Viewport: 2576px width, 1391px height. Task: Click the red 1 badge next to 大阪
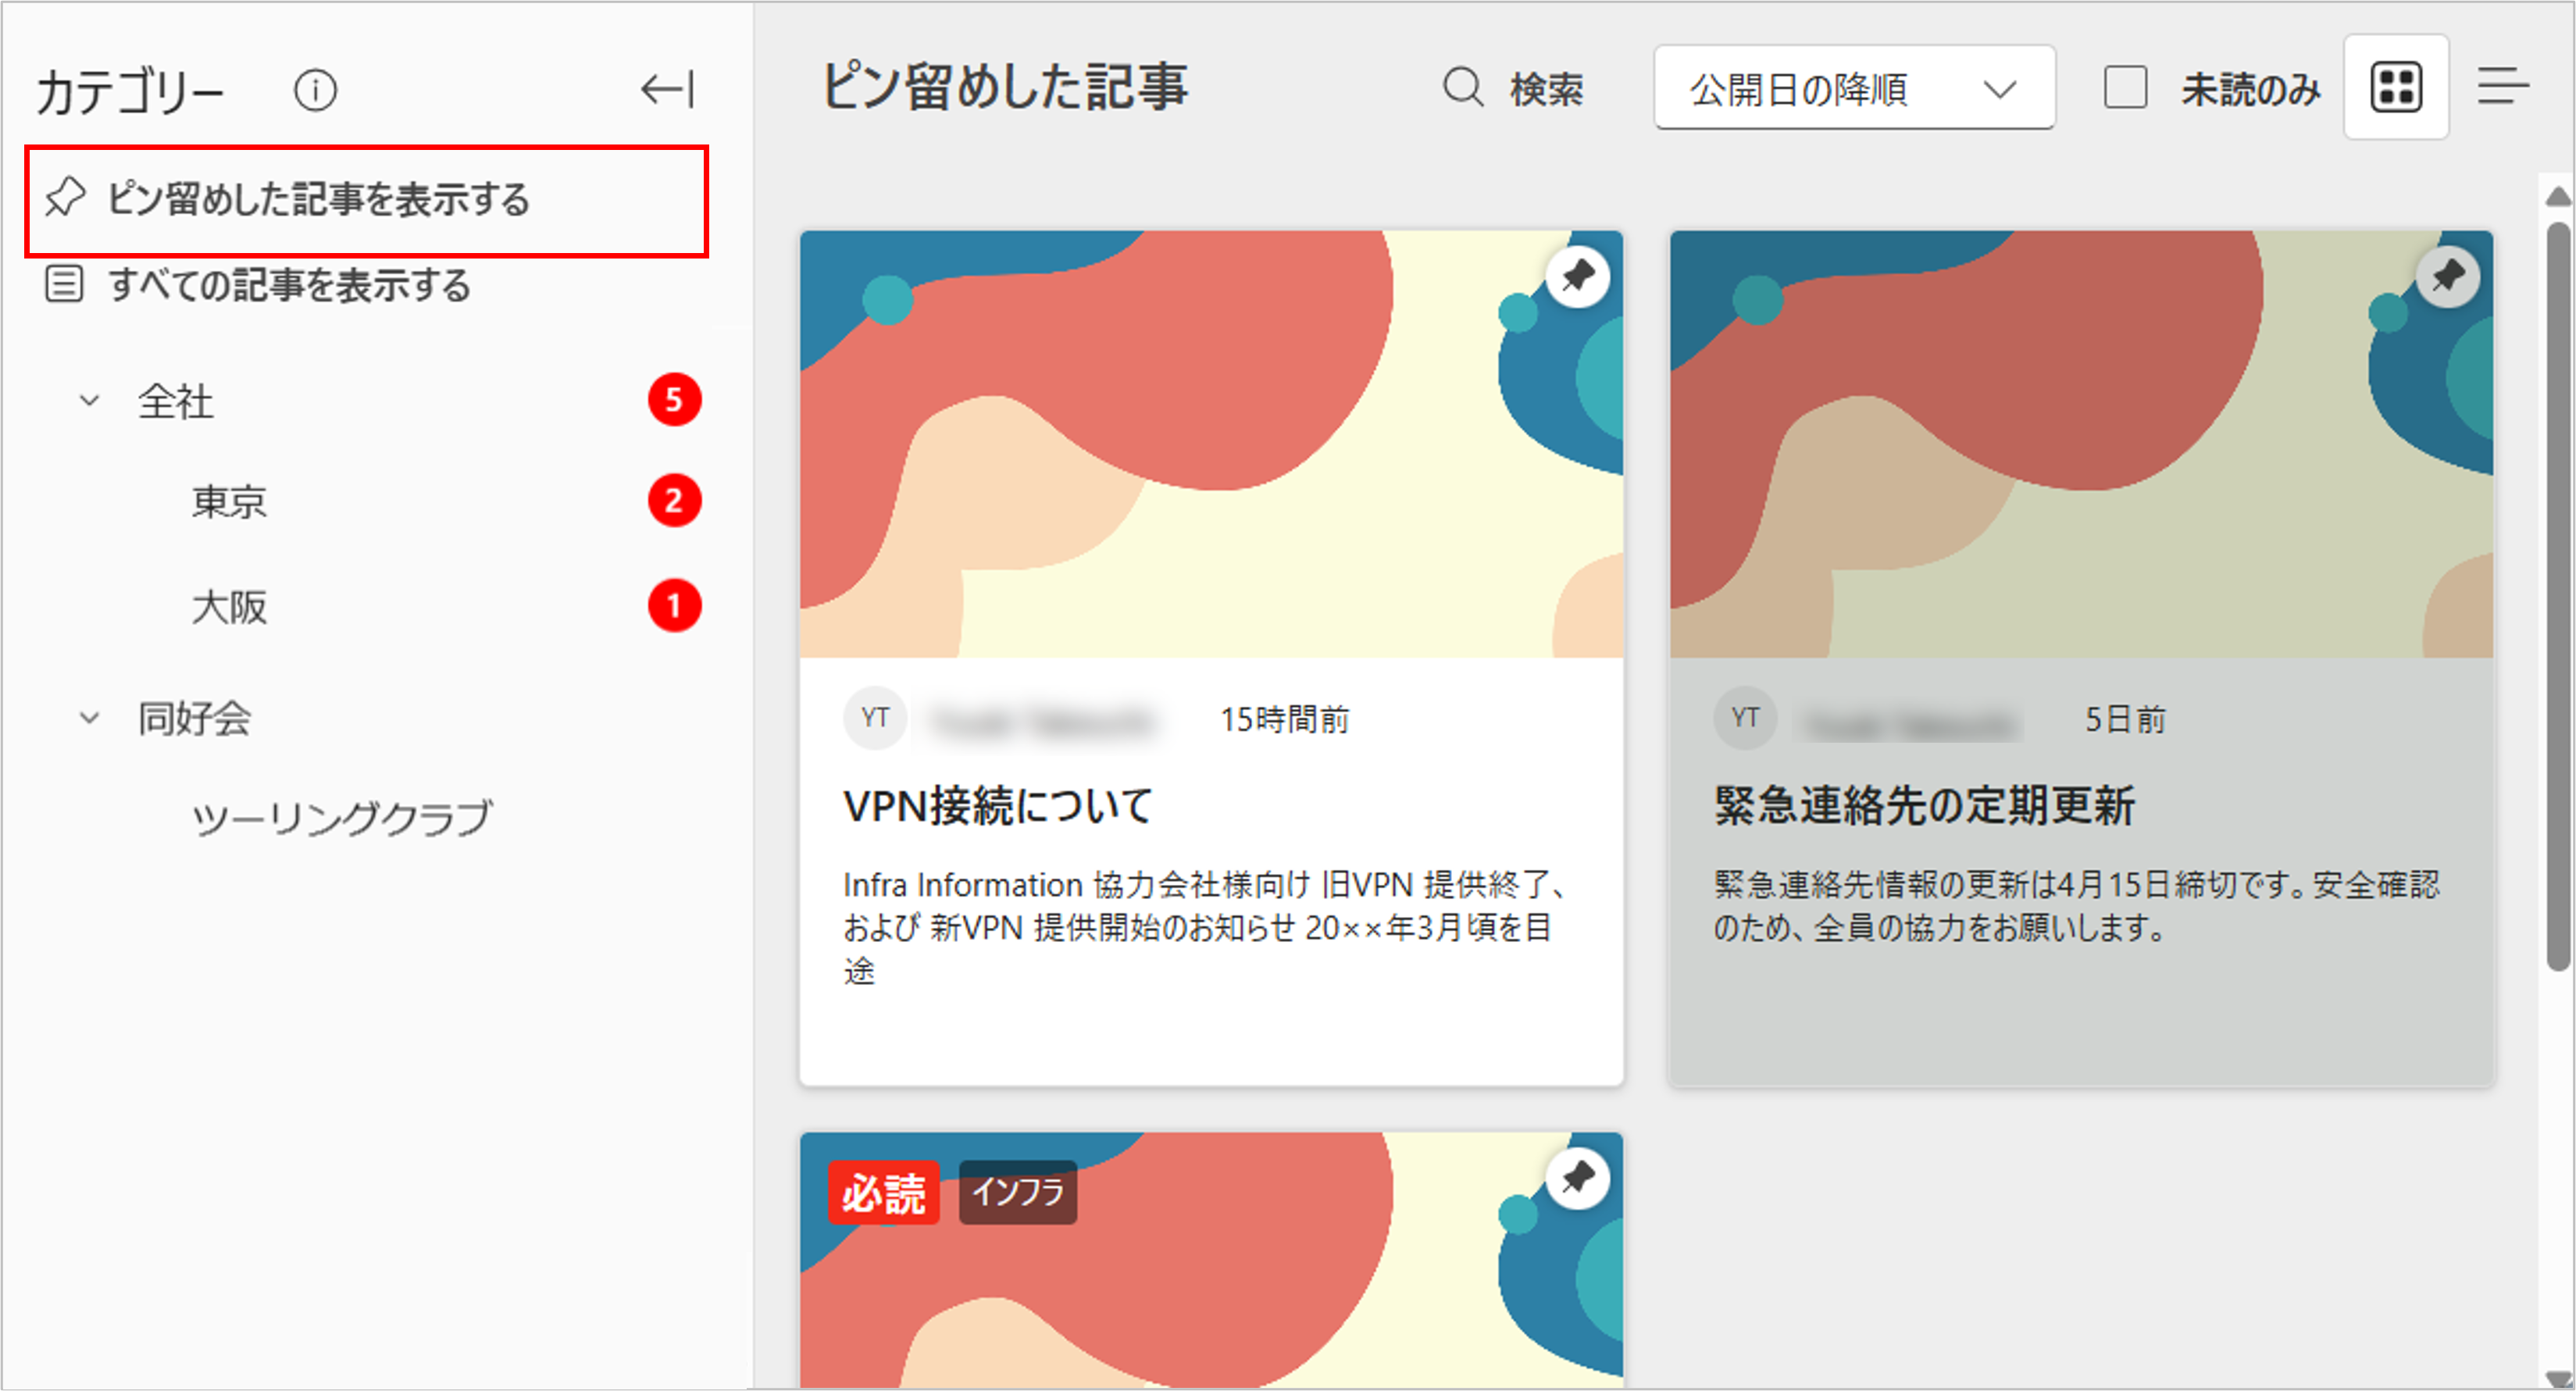[x=674, y=606]
